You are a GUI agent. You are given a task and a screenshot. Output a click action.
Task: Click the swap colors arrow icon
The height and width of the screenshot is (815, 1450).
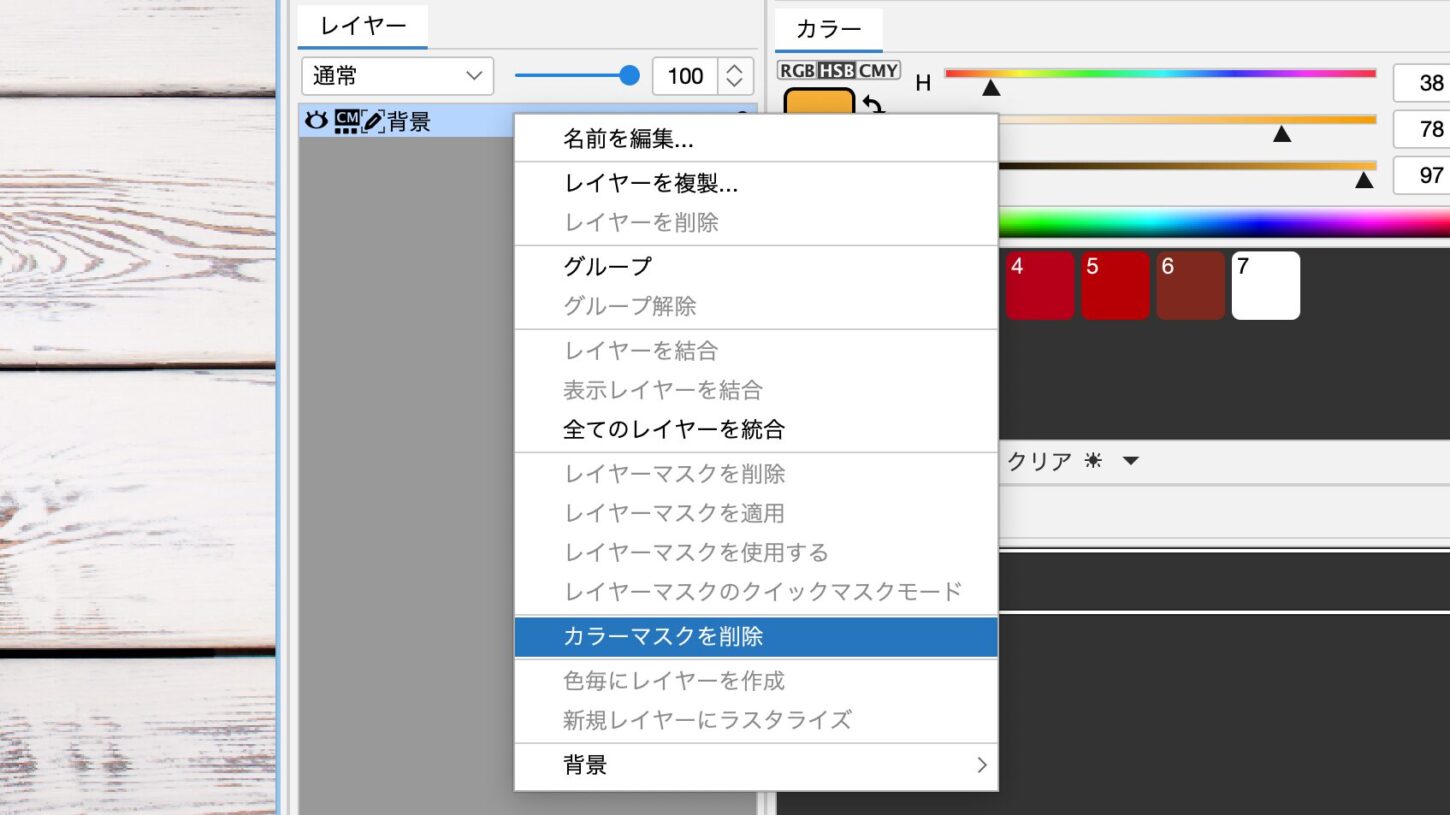tap(873, 104)
